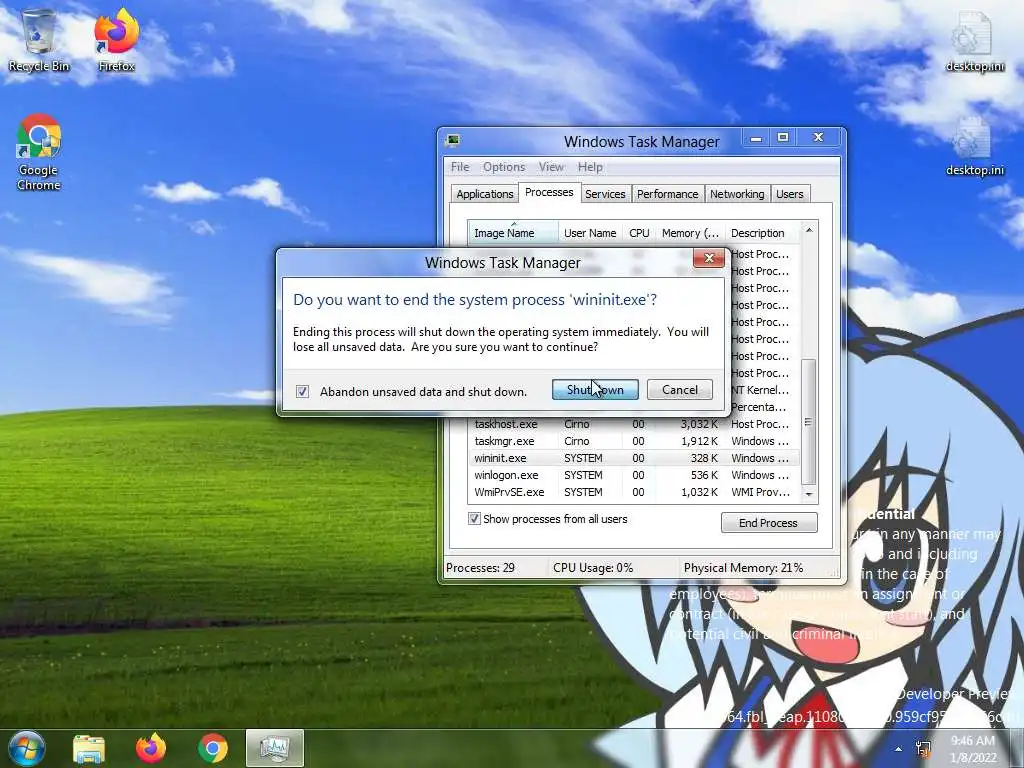Click the process list scrollbar thumb

coord(809,421)
